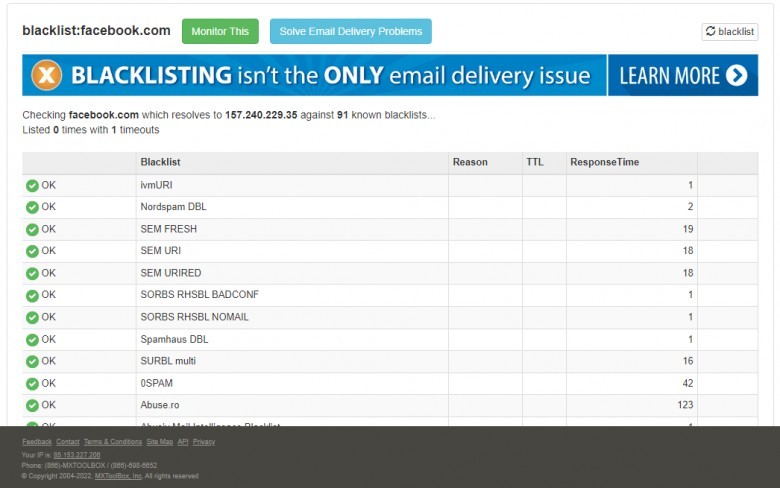Click green check icon for Spamhaus DBL
780x488 pixels.
pyautogui.click(x=32, y=340)
